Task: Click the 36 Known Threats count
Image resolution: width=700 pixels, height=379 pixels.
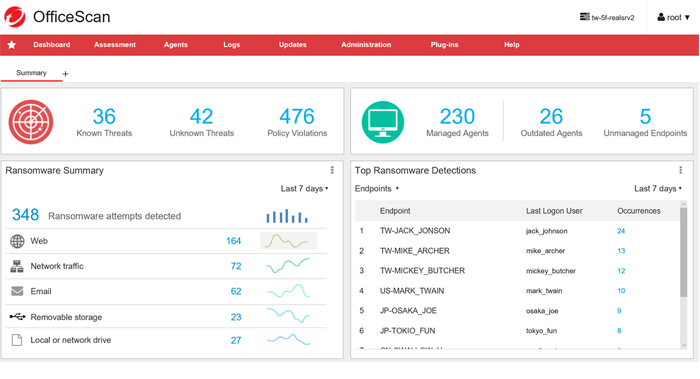Action: [104, 117]
